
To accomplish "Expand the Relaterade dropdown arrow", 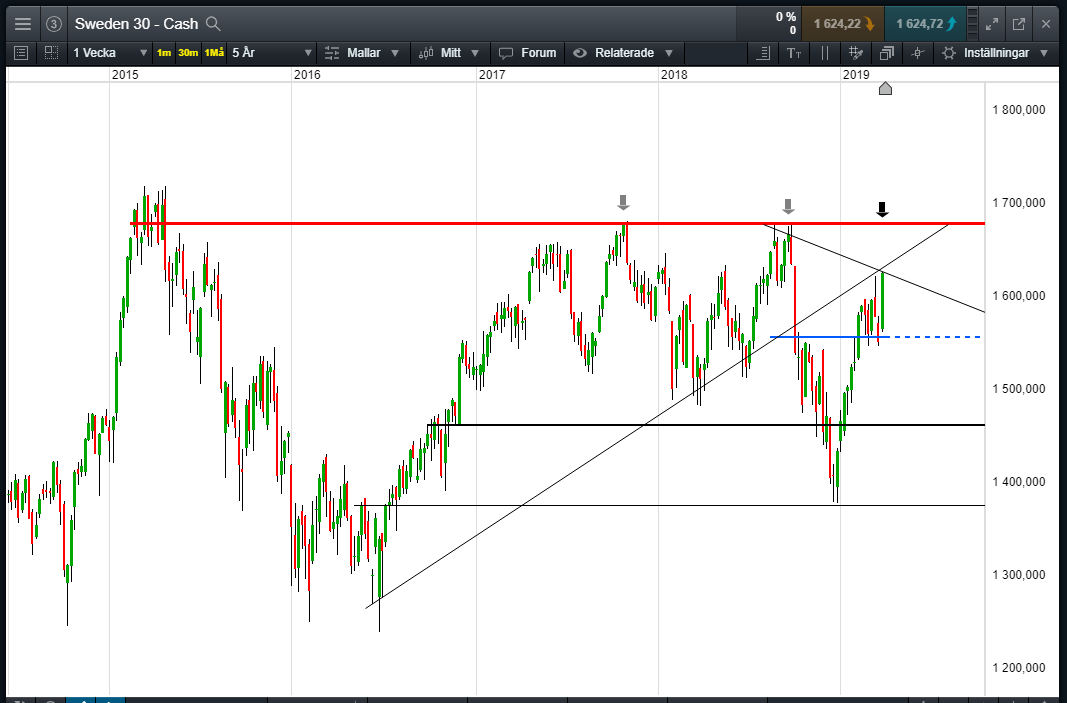I will (x=669, y=53).
